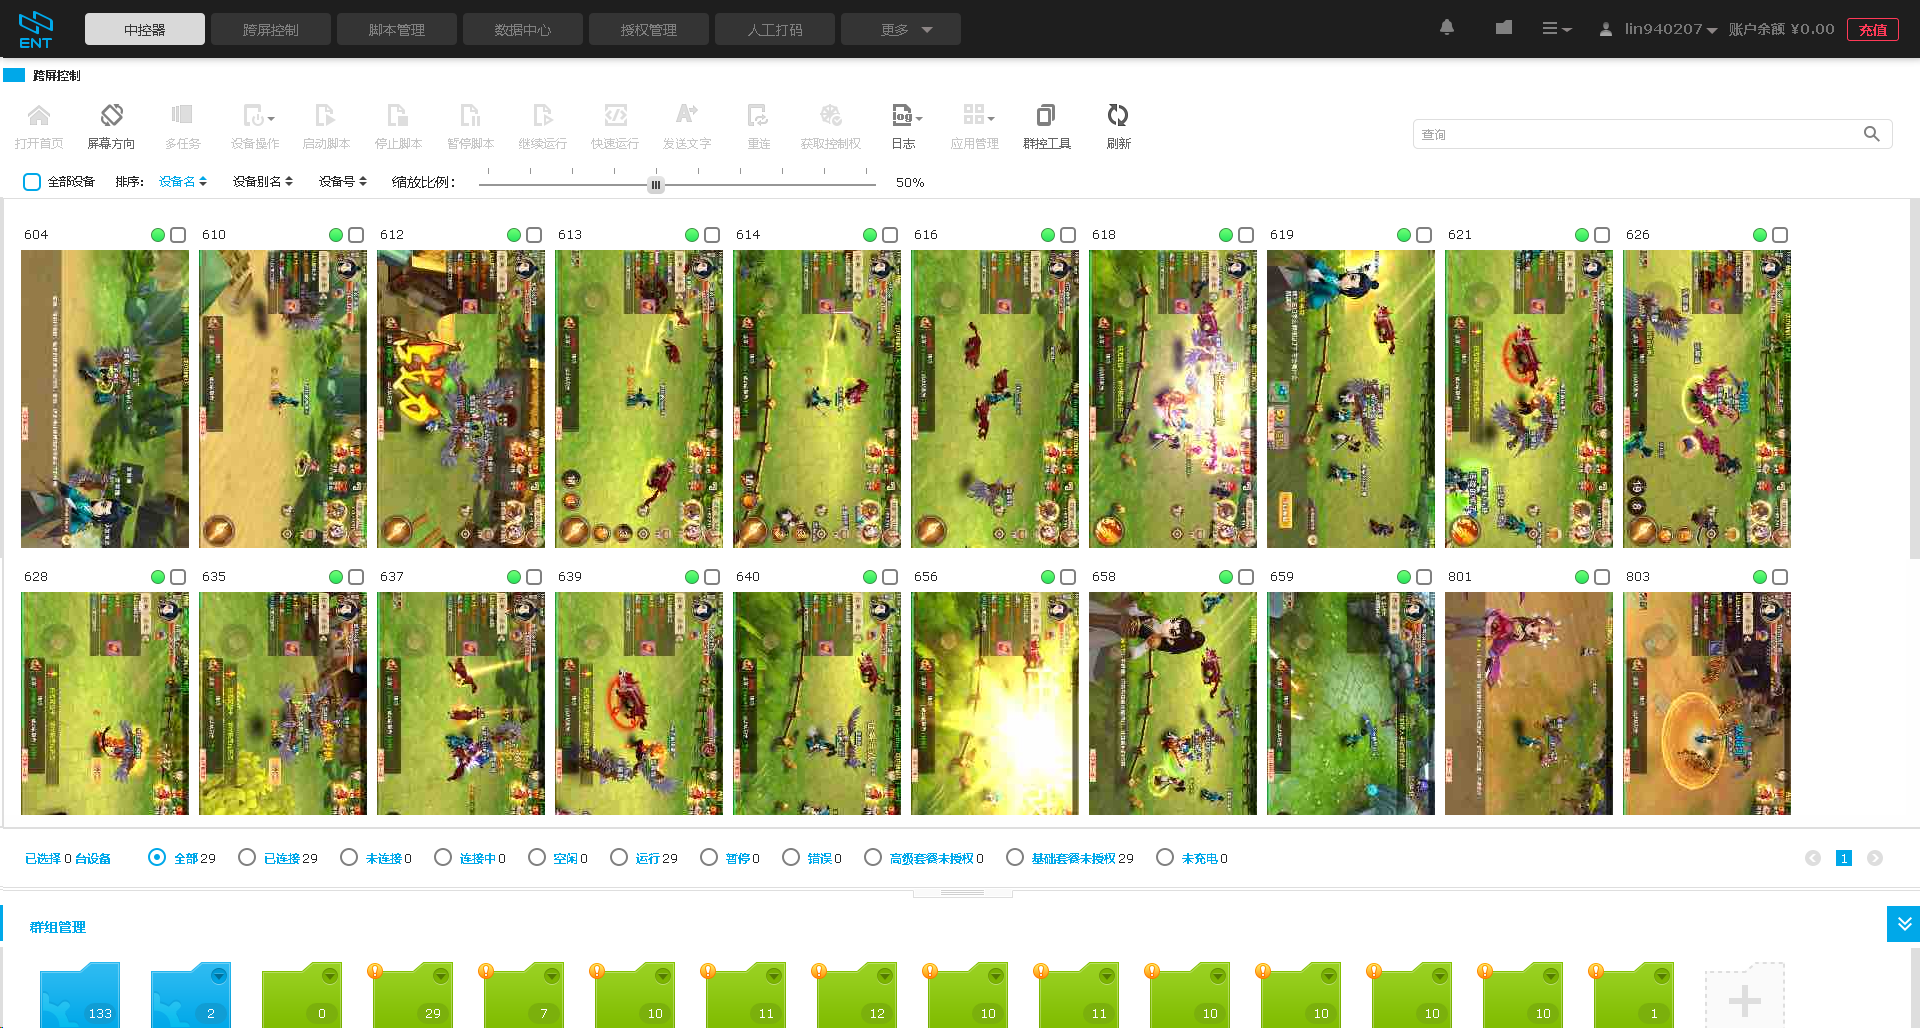Go to page 1
Viewport: 1920px width, 1028px height.
[x=1844, y=858]
